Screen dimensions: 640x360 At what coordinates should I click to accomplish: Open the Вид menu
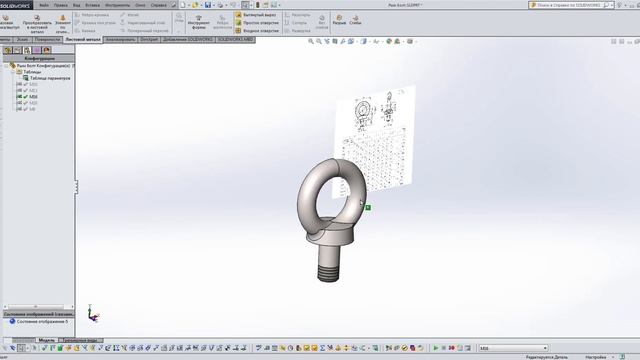click(76, 5)
